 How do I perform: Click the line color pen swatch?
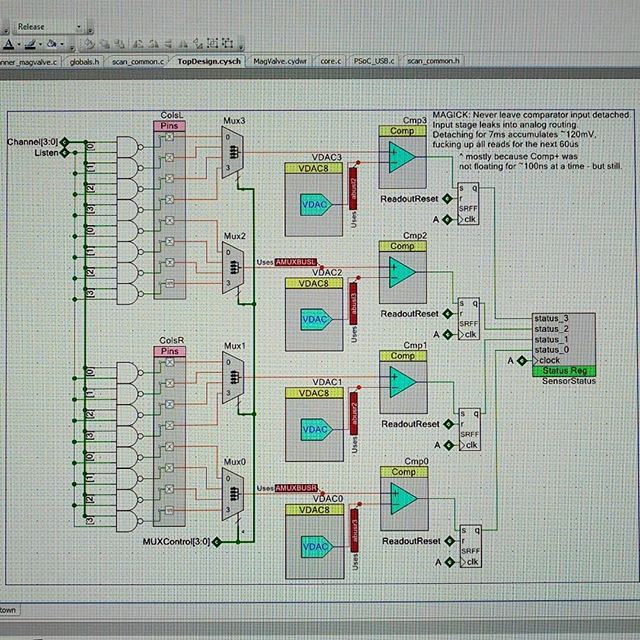[30, 44]
